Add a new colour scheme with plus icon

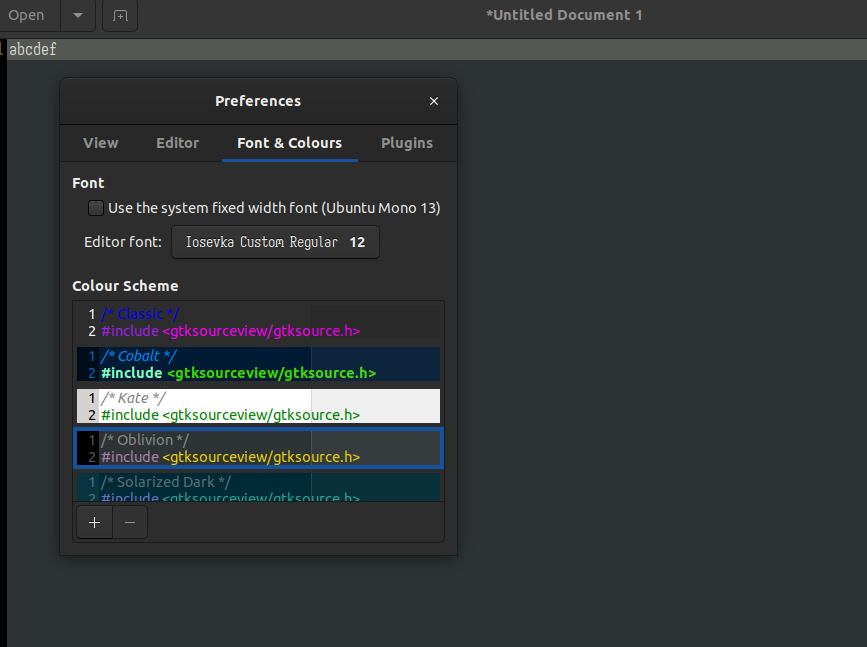[95, 523]
